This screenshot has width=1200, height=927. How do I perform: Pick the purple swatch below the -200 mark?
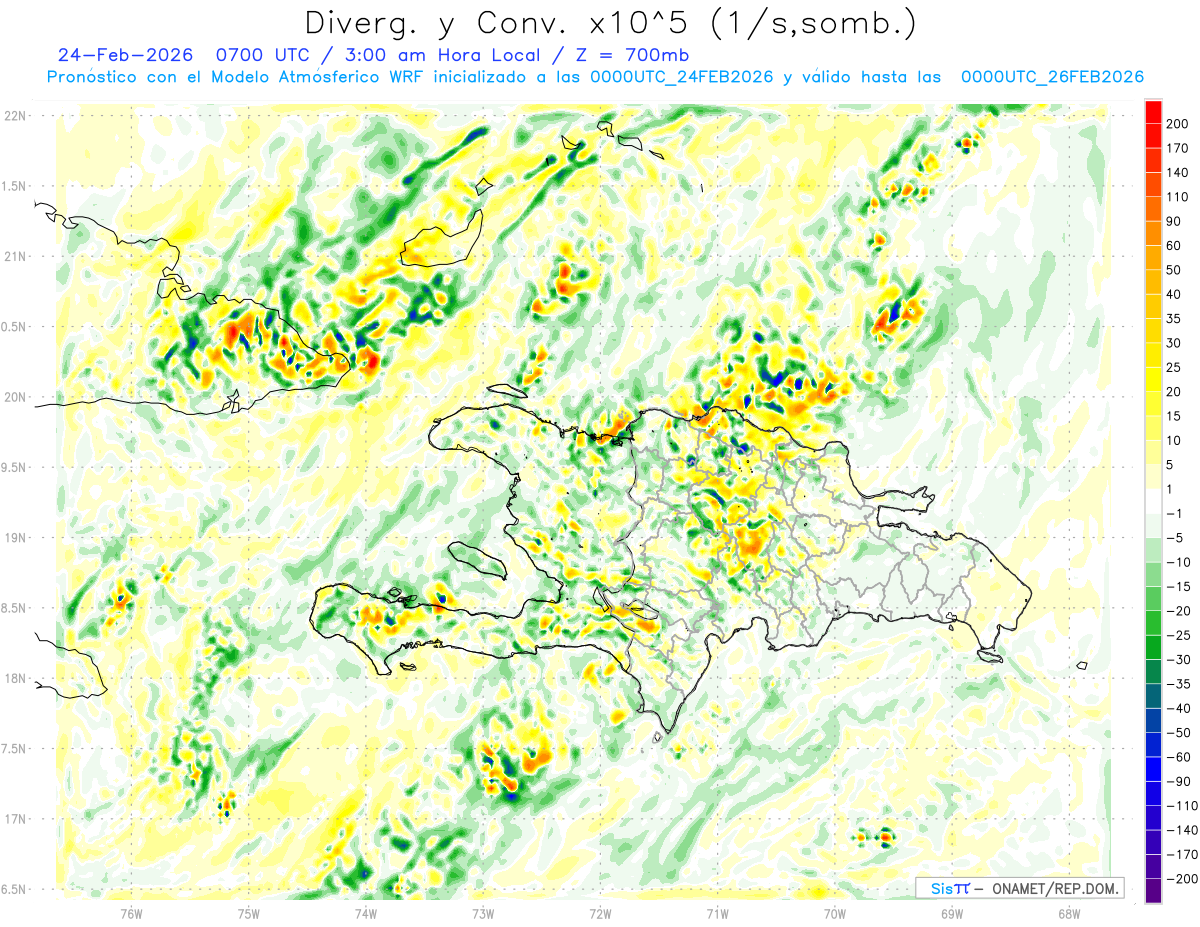point(1153,892)
